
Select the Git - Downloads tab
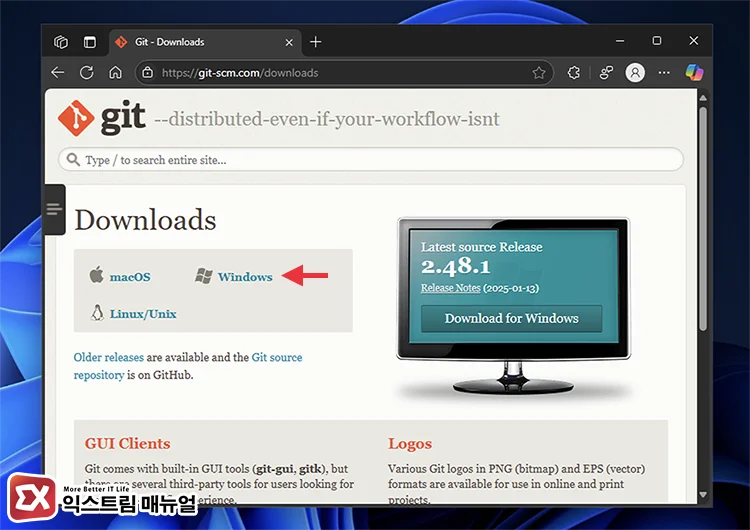click(x=190, y=42)
